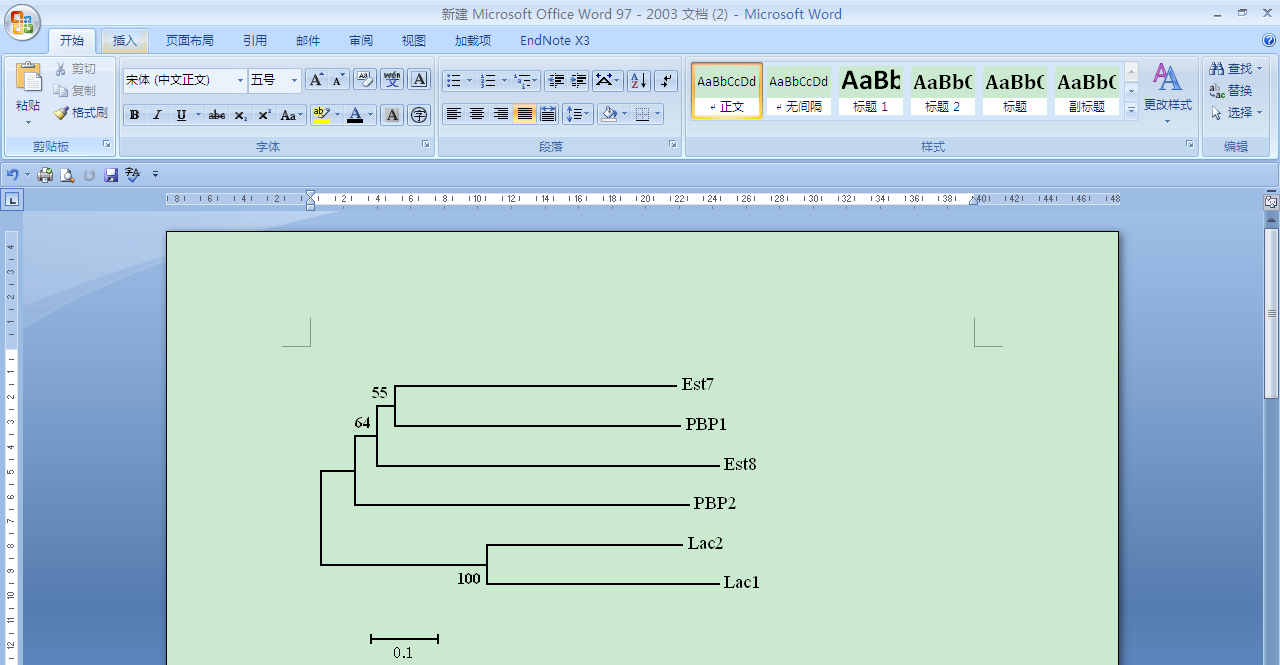This screenshot has height=665, width=1280.
Task: Apply subscript formatting
Action: [x=241, y=116]
